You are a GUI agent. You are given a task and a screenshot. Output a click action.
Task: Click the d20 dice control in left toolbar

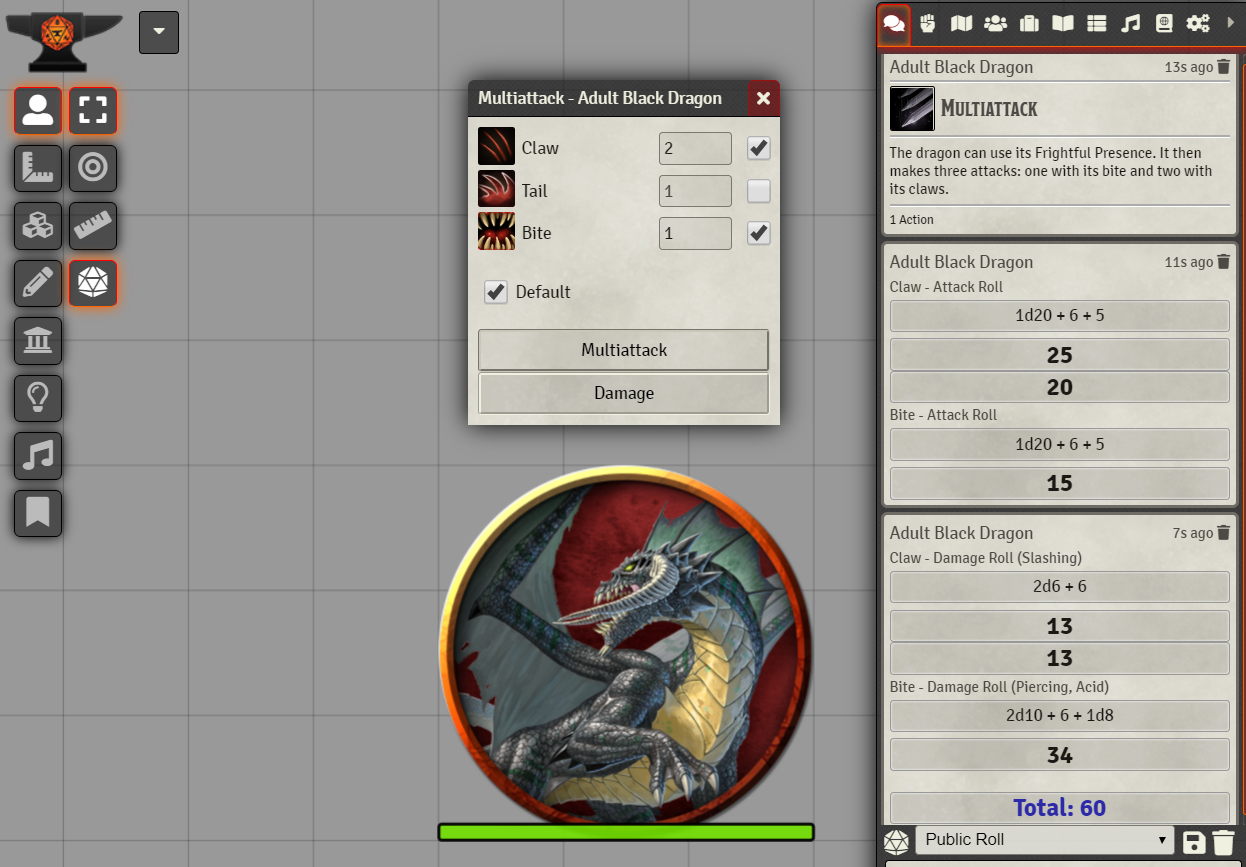(93, 283)
